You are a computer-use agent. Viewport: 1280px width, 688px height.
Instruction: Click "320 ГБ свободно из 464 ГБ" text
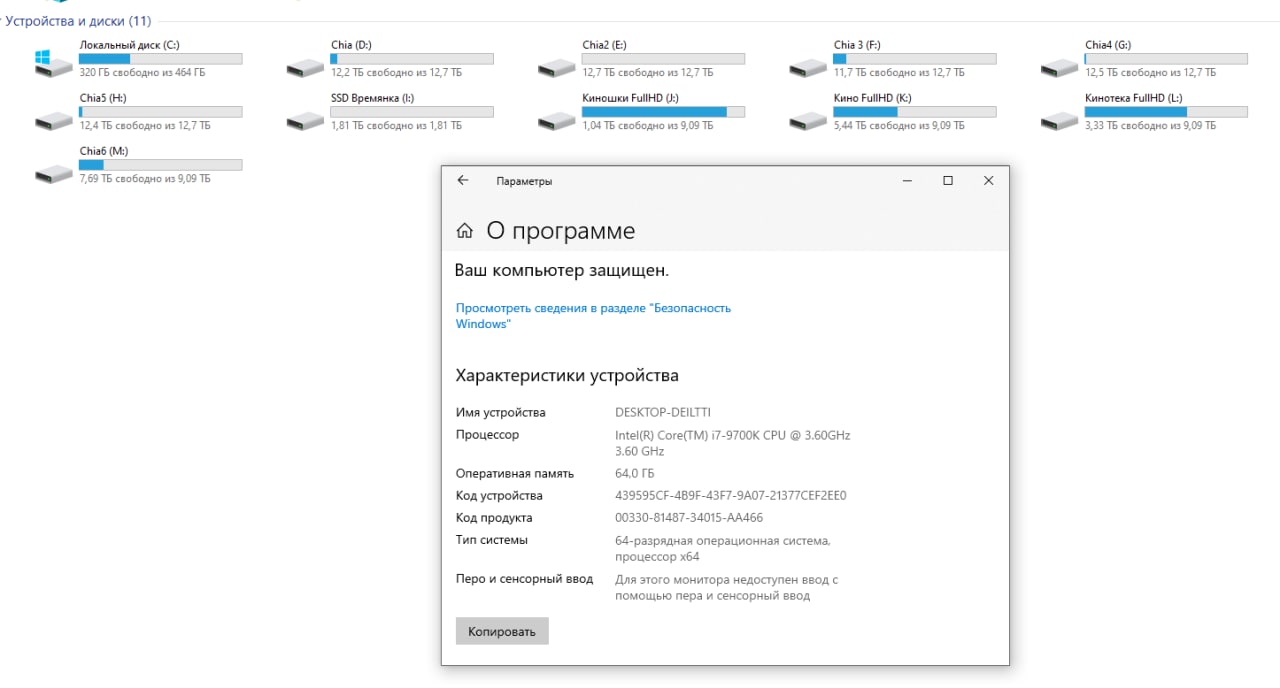(x=142, y=73)
